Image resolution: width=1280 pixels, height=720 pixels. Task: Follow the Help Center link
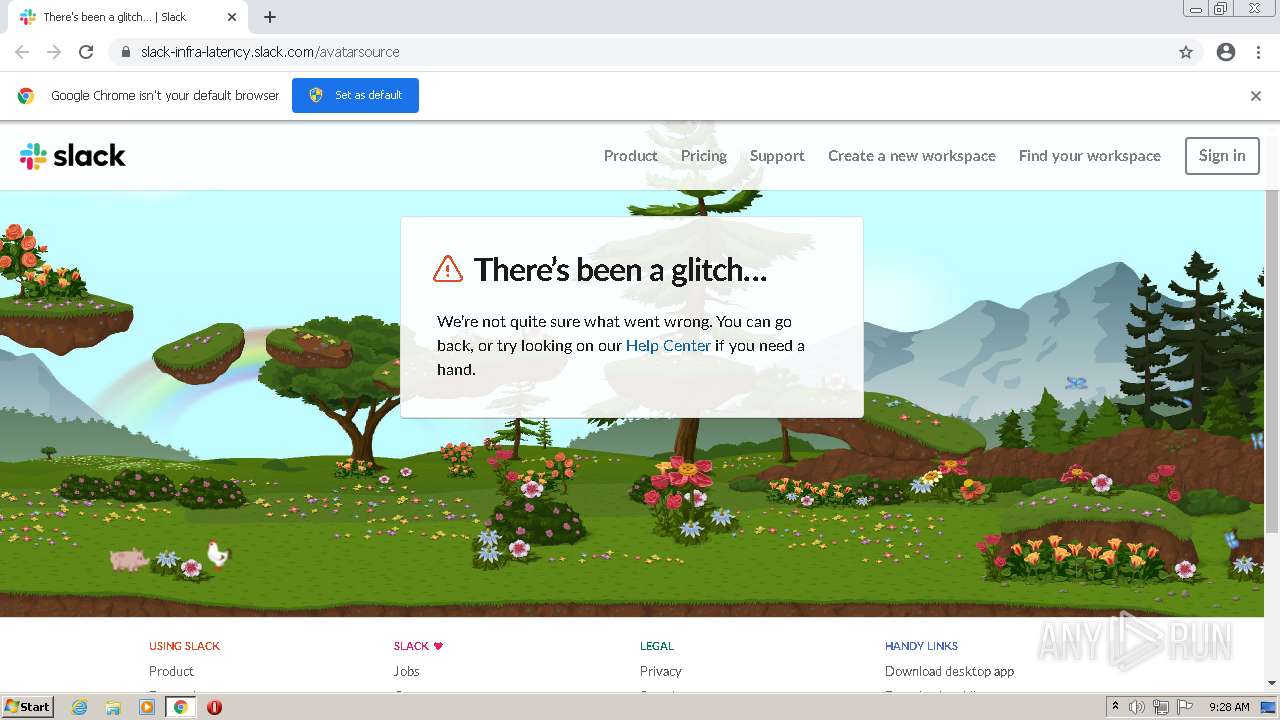(x=668, y=346)
